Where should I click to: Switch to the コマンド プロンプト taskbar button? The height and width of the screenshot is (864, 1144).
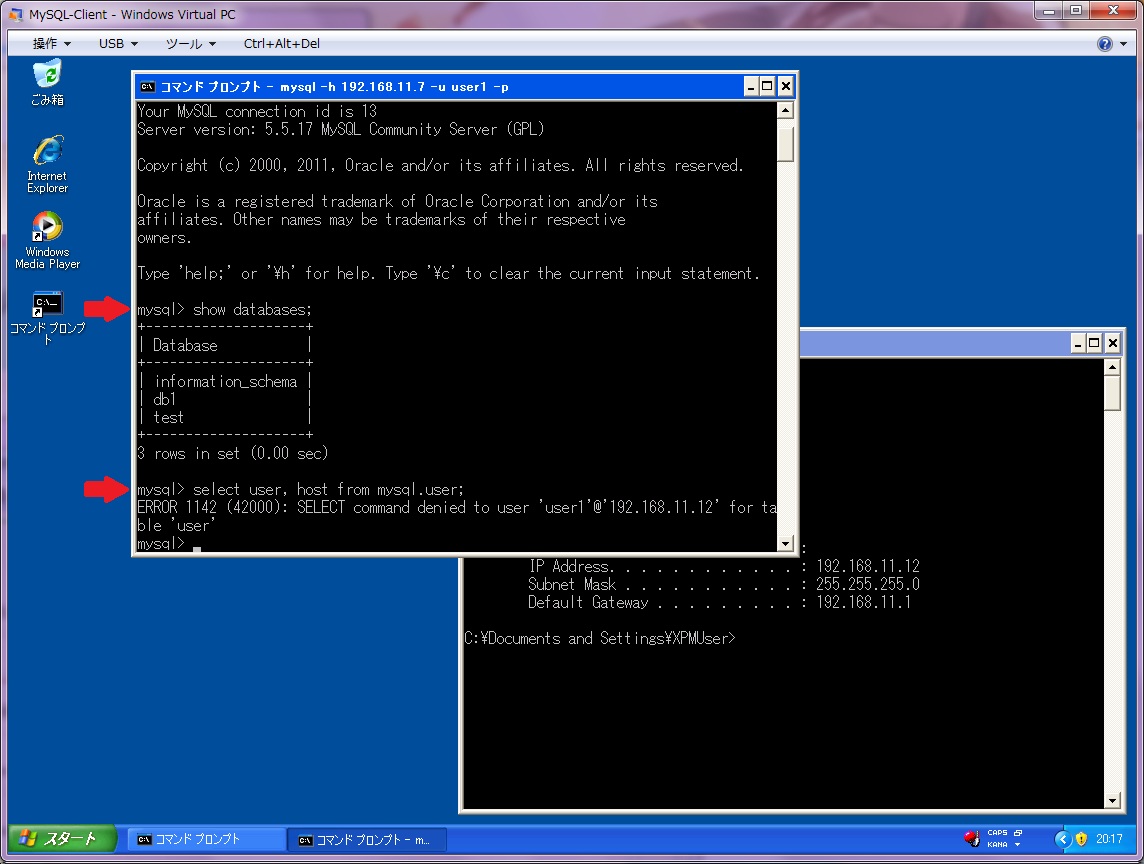pos(206,839)
